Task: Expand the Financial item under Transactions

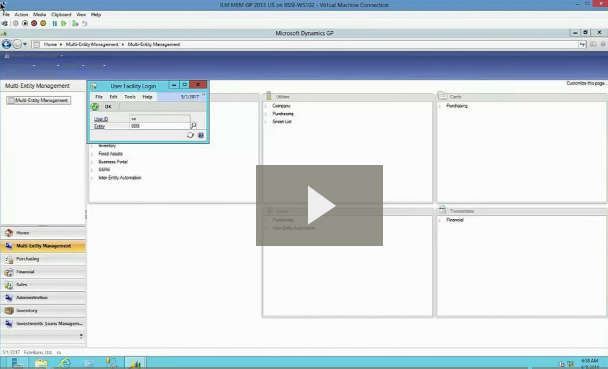Action: (x=455, y=220)
